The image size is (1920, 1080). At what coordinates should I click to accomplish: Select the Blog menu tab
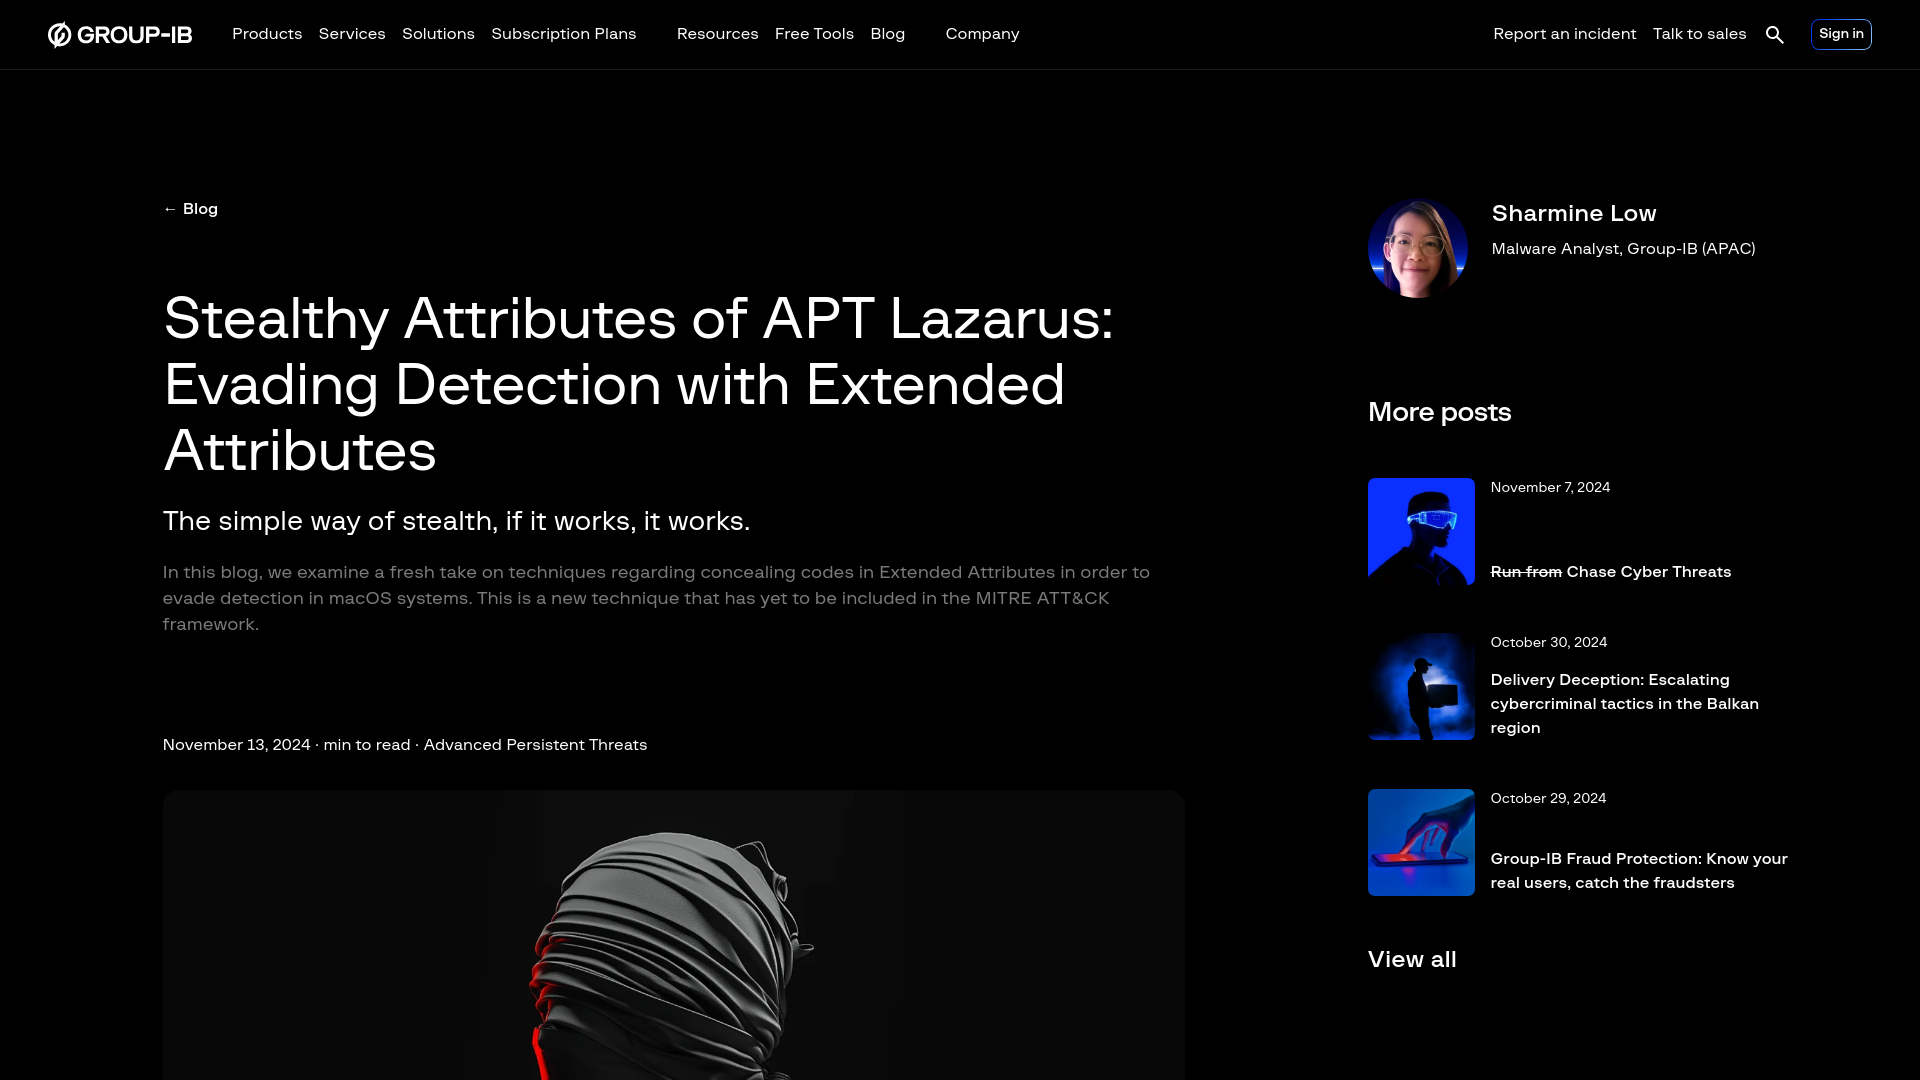pos(887,33)
